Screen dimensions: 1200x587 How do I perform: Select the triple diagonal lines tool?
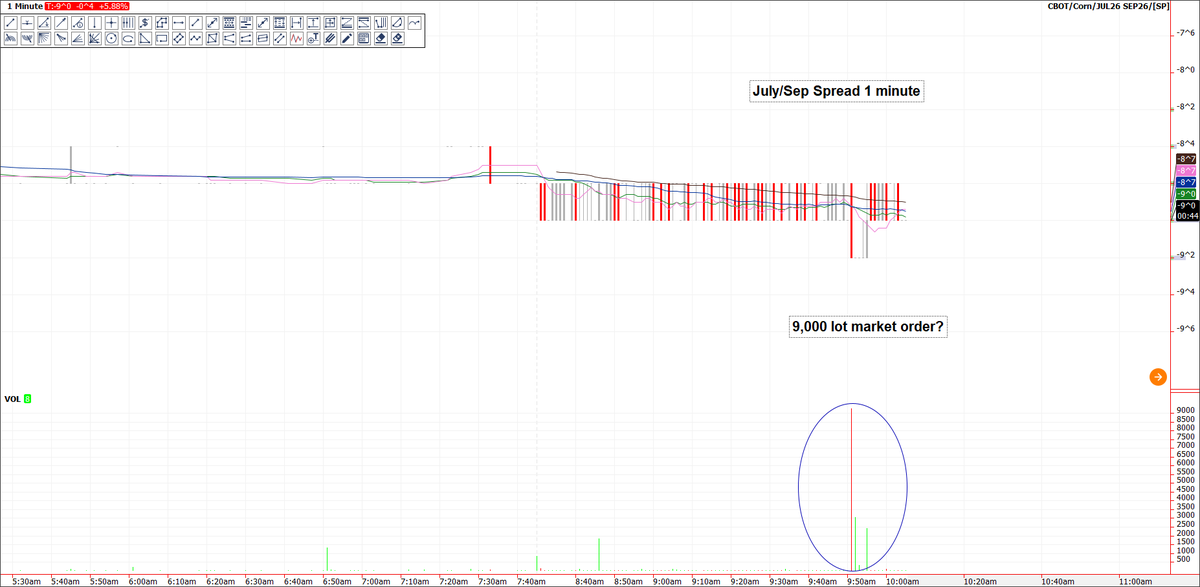point(330,38)
